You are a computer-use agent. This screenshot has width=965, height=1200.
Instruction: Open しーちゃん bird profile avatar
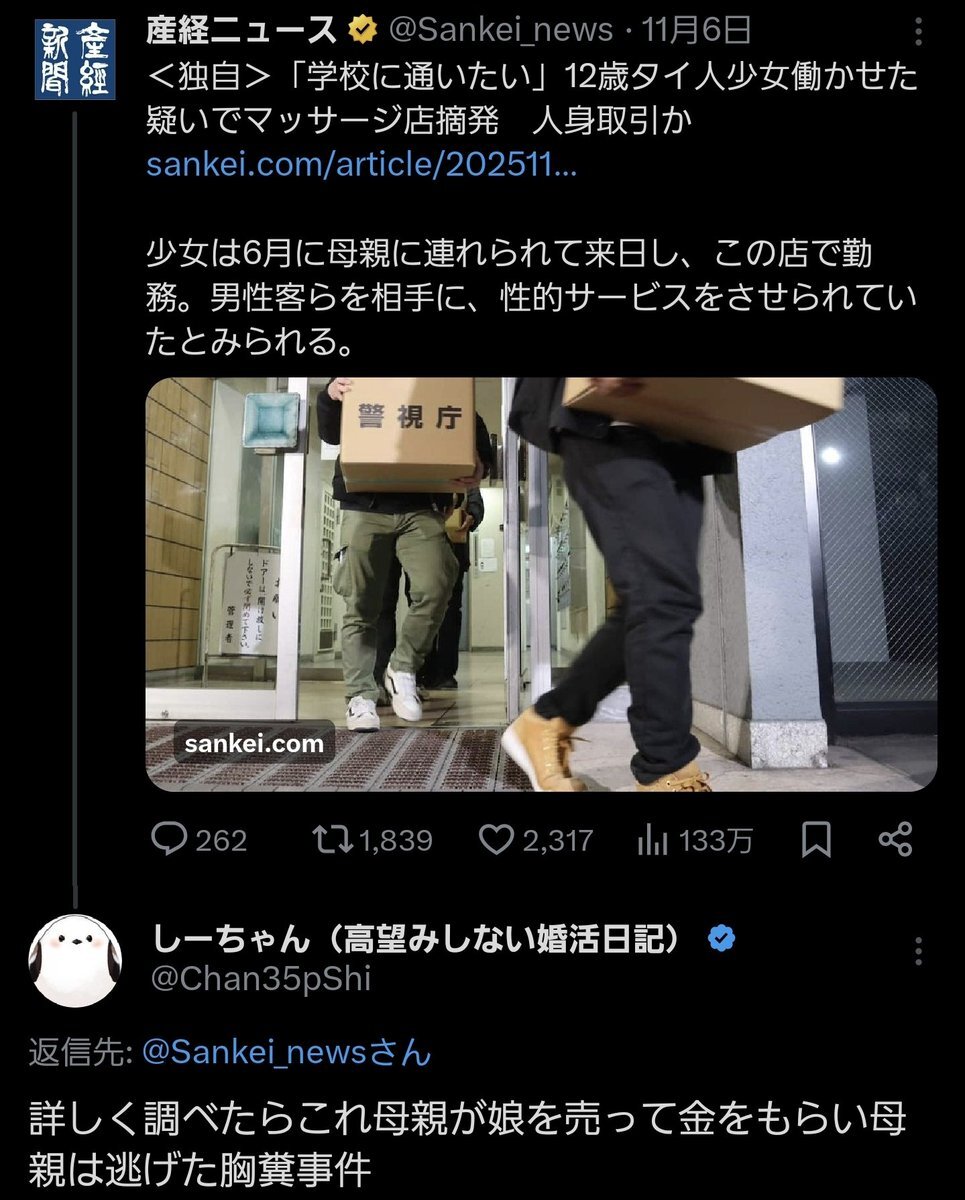pyautogui.click(x=76, y=961)
